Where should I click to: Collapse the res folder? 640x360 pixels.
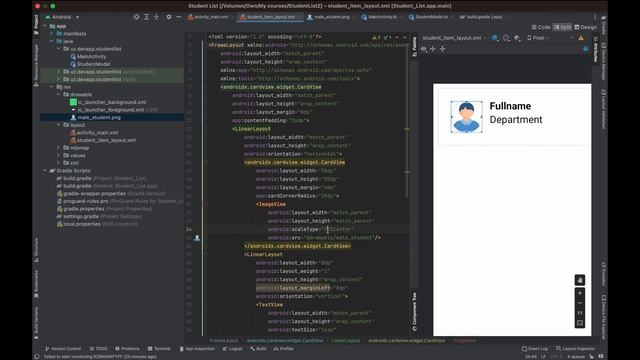click(x=52, y=87)
